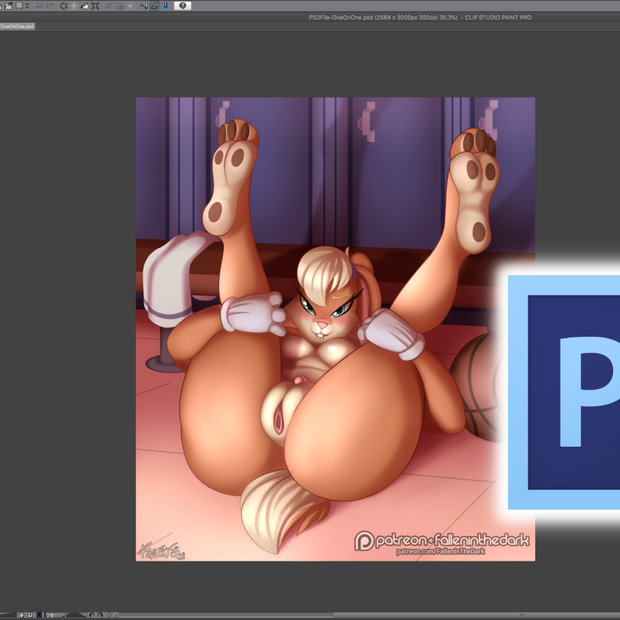This screenshot has height=620, width=620.
Task: Toggle Snap to Ruler
Action: point(144,5)
